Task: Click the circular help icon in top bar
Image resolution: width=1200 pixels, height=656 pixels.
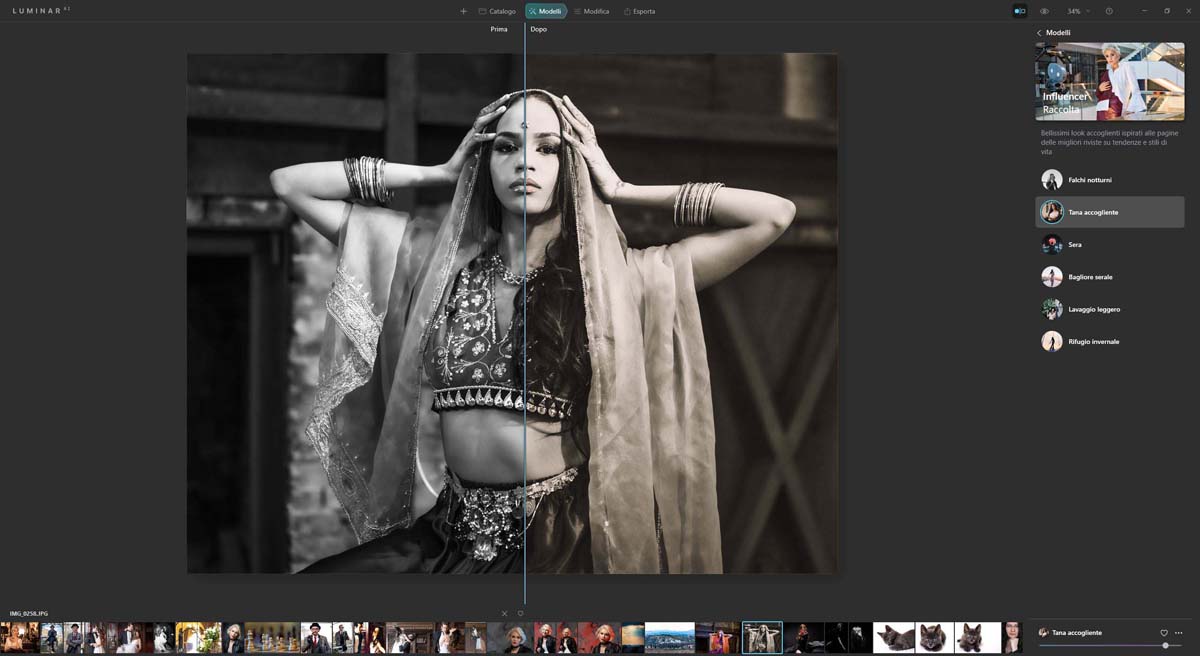Action: click(x=1109, y=11)
